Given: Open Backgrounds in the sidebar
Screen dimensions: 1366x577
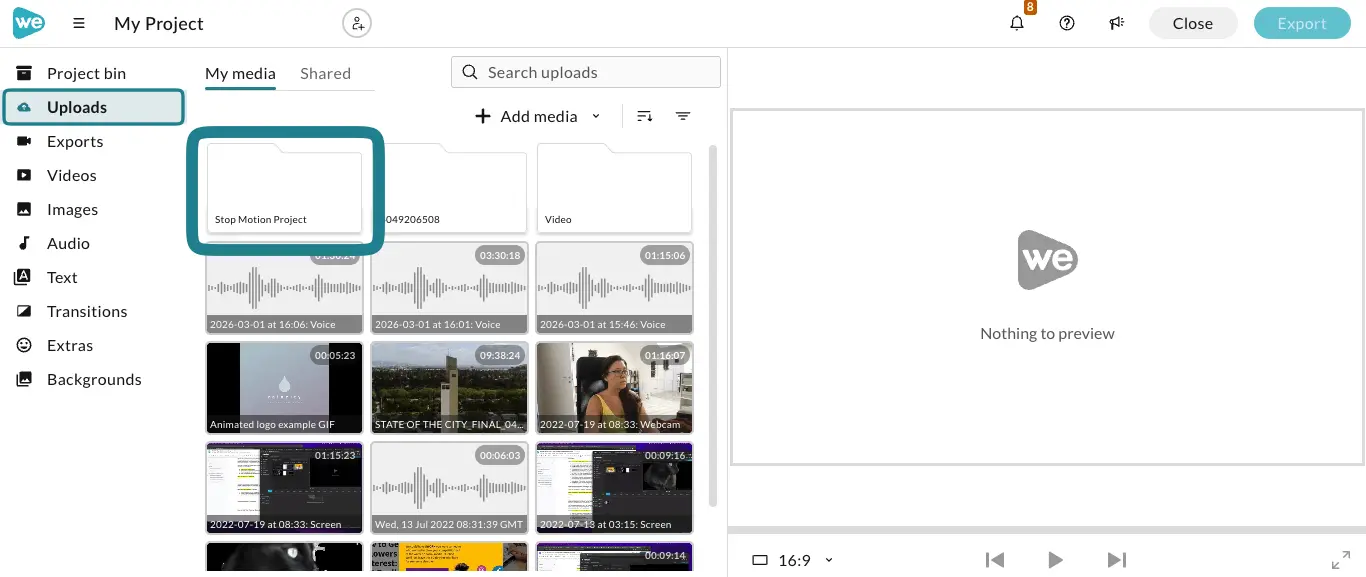Looking at the screenshot, I should point(93,379).
